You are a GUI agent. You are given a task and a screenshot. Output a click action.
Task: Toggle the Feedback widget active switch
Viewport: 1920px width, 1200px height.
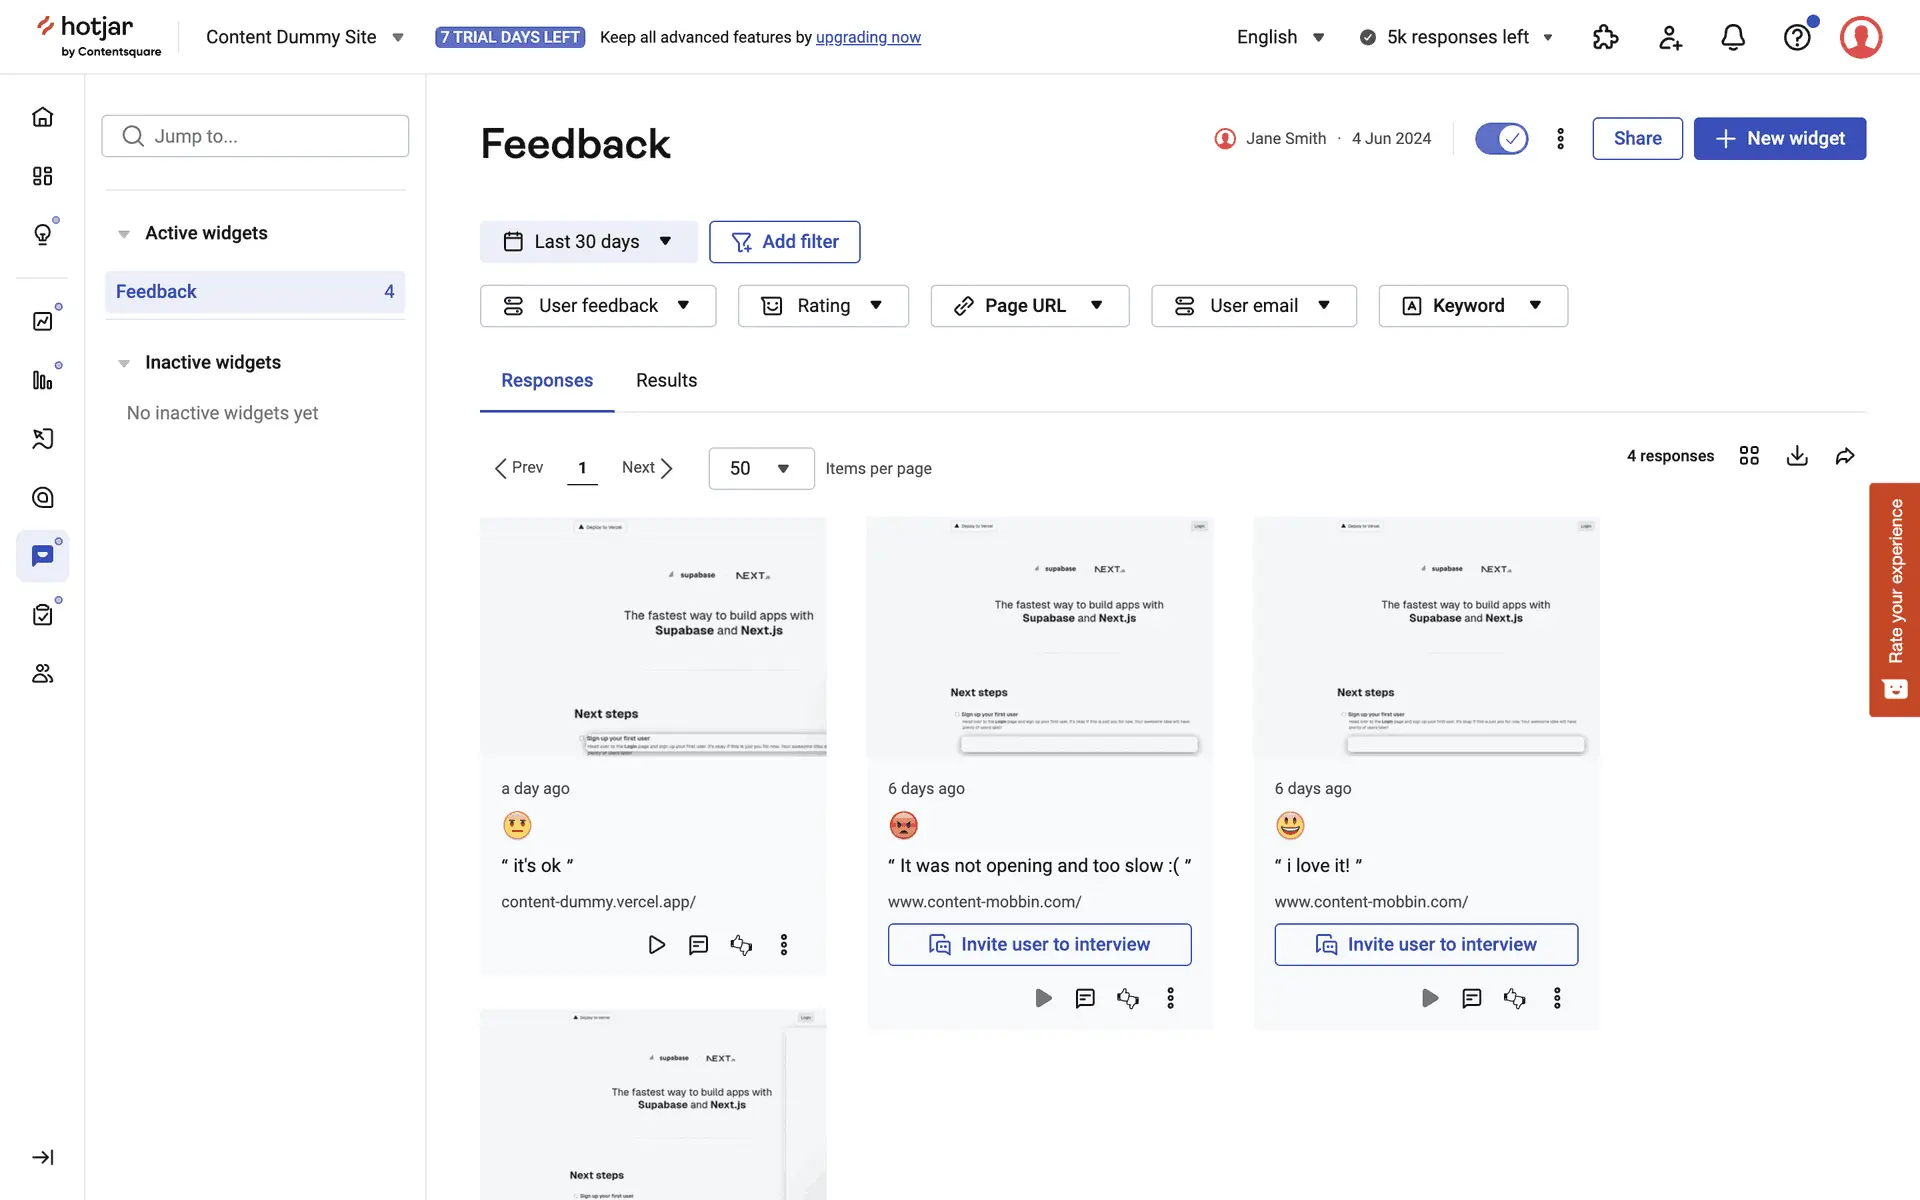pos(1501,138)
